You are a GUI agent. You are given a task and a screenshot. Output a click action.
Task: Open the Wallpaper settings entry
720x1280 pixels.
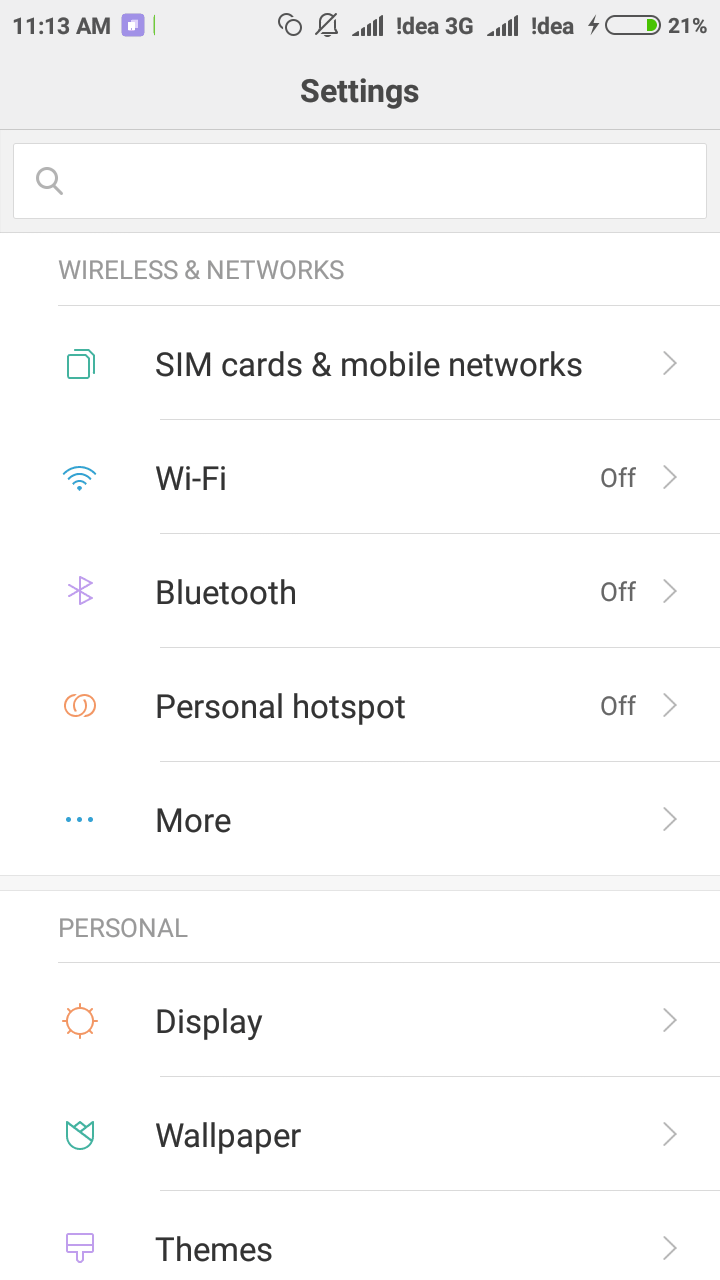pyautogui.click(x=228, y=1136)
